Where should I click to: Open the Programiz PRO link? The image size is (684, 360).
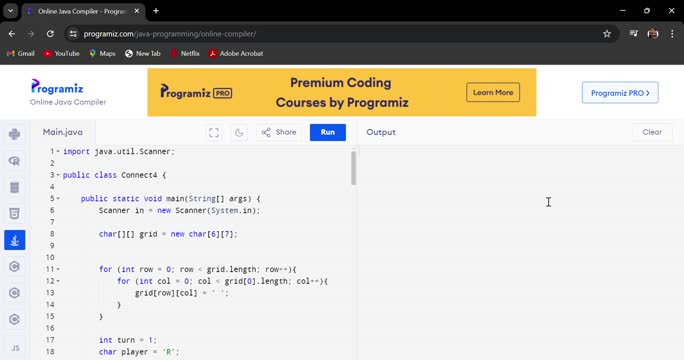(x=620, y=93)
